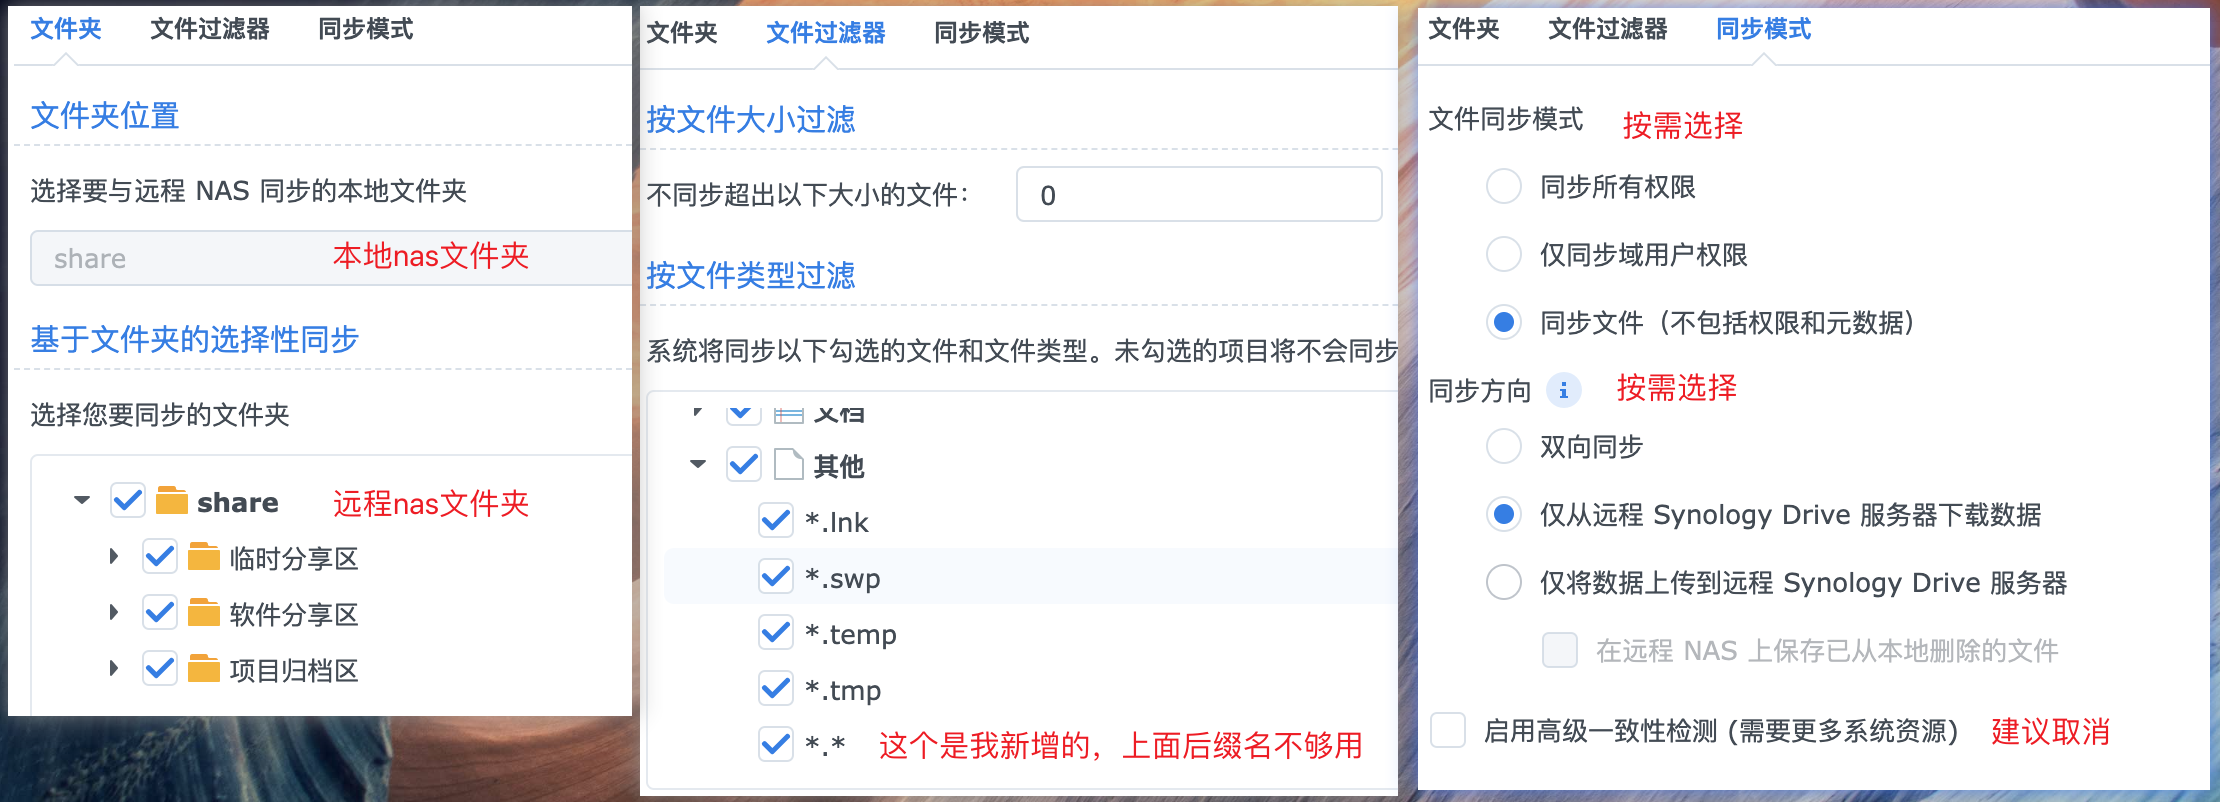The image size is (2220, 802).
Task: Collapse the share folder tree
Action: tap(82, 501)
